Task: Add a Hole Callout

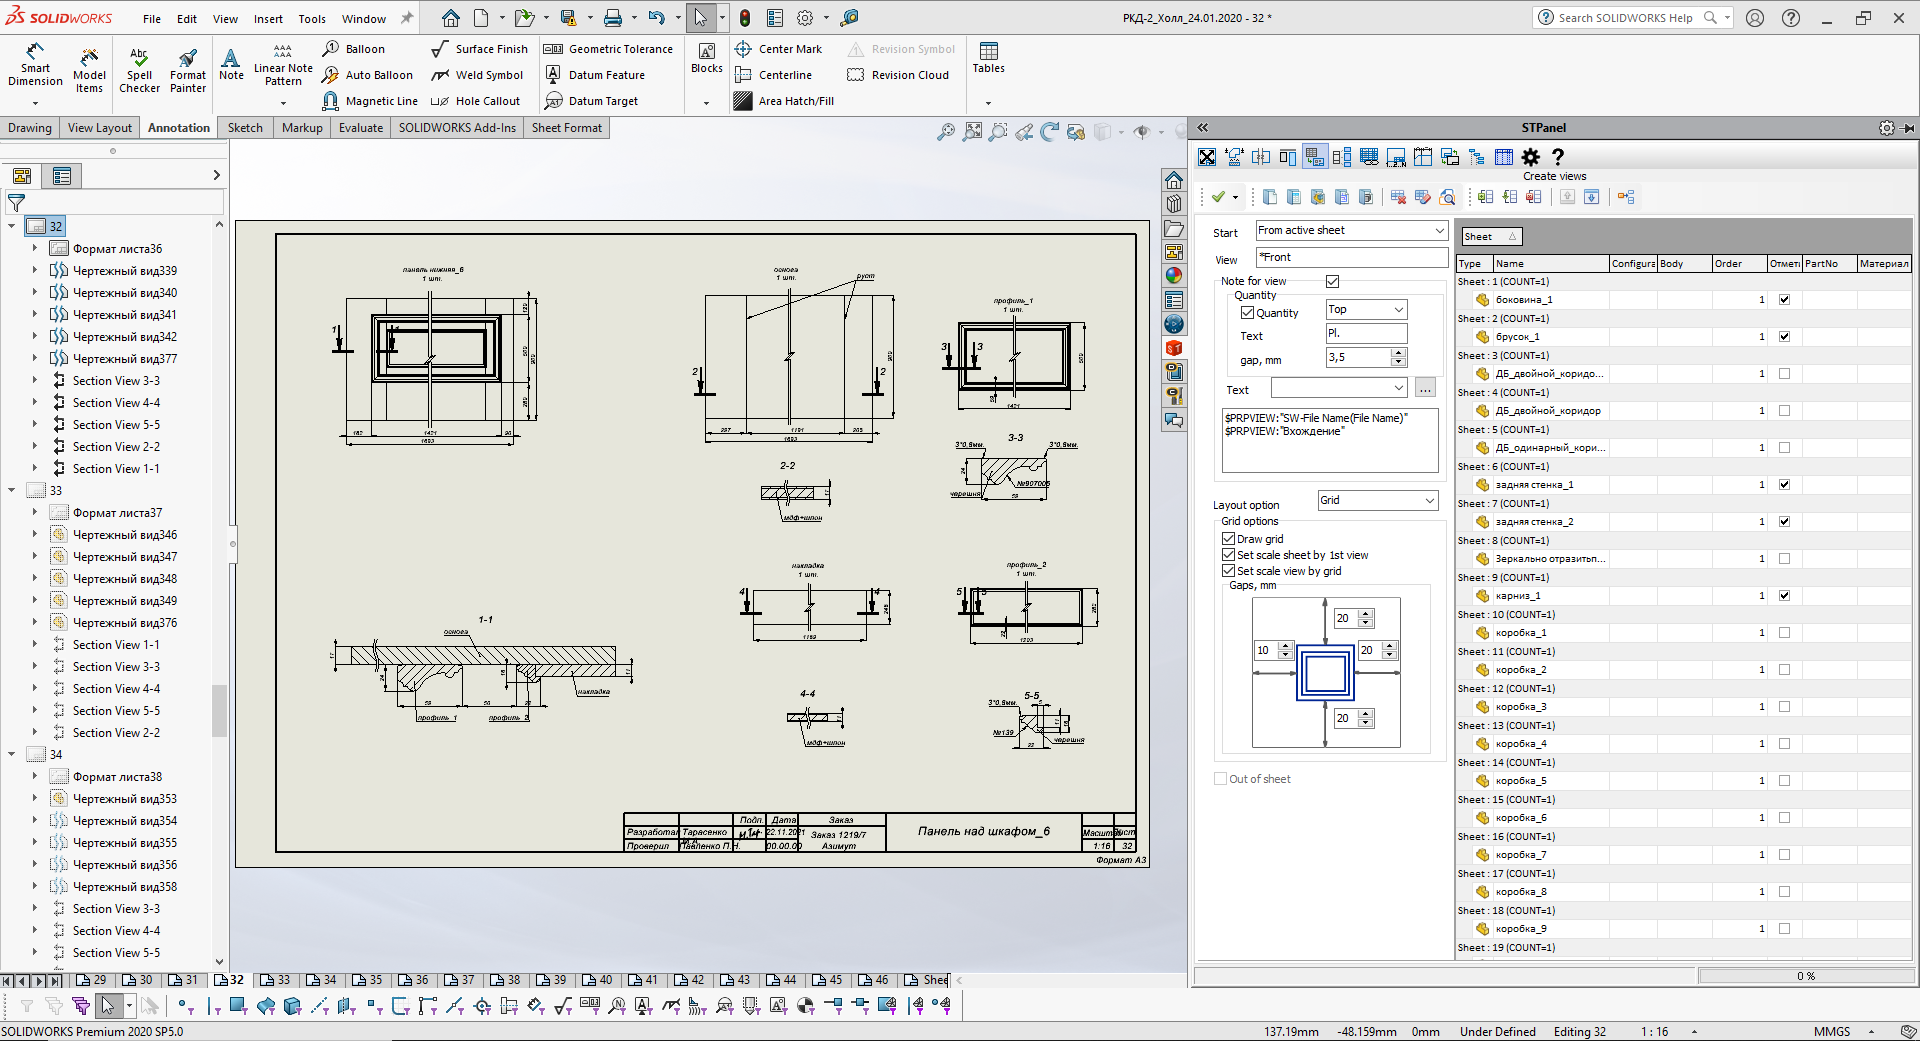Action: (x=475, y=101)
